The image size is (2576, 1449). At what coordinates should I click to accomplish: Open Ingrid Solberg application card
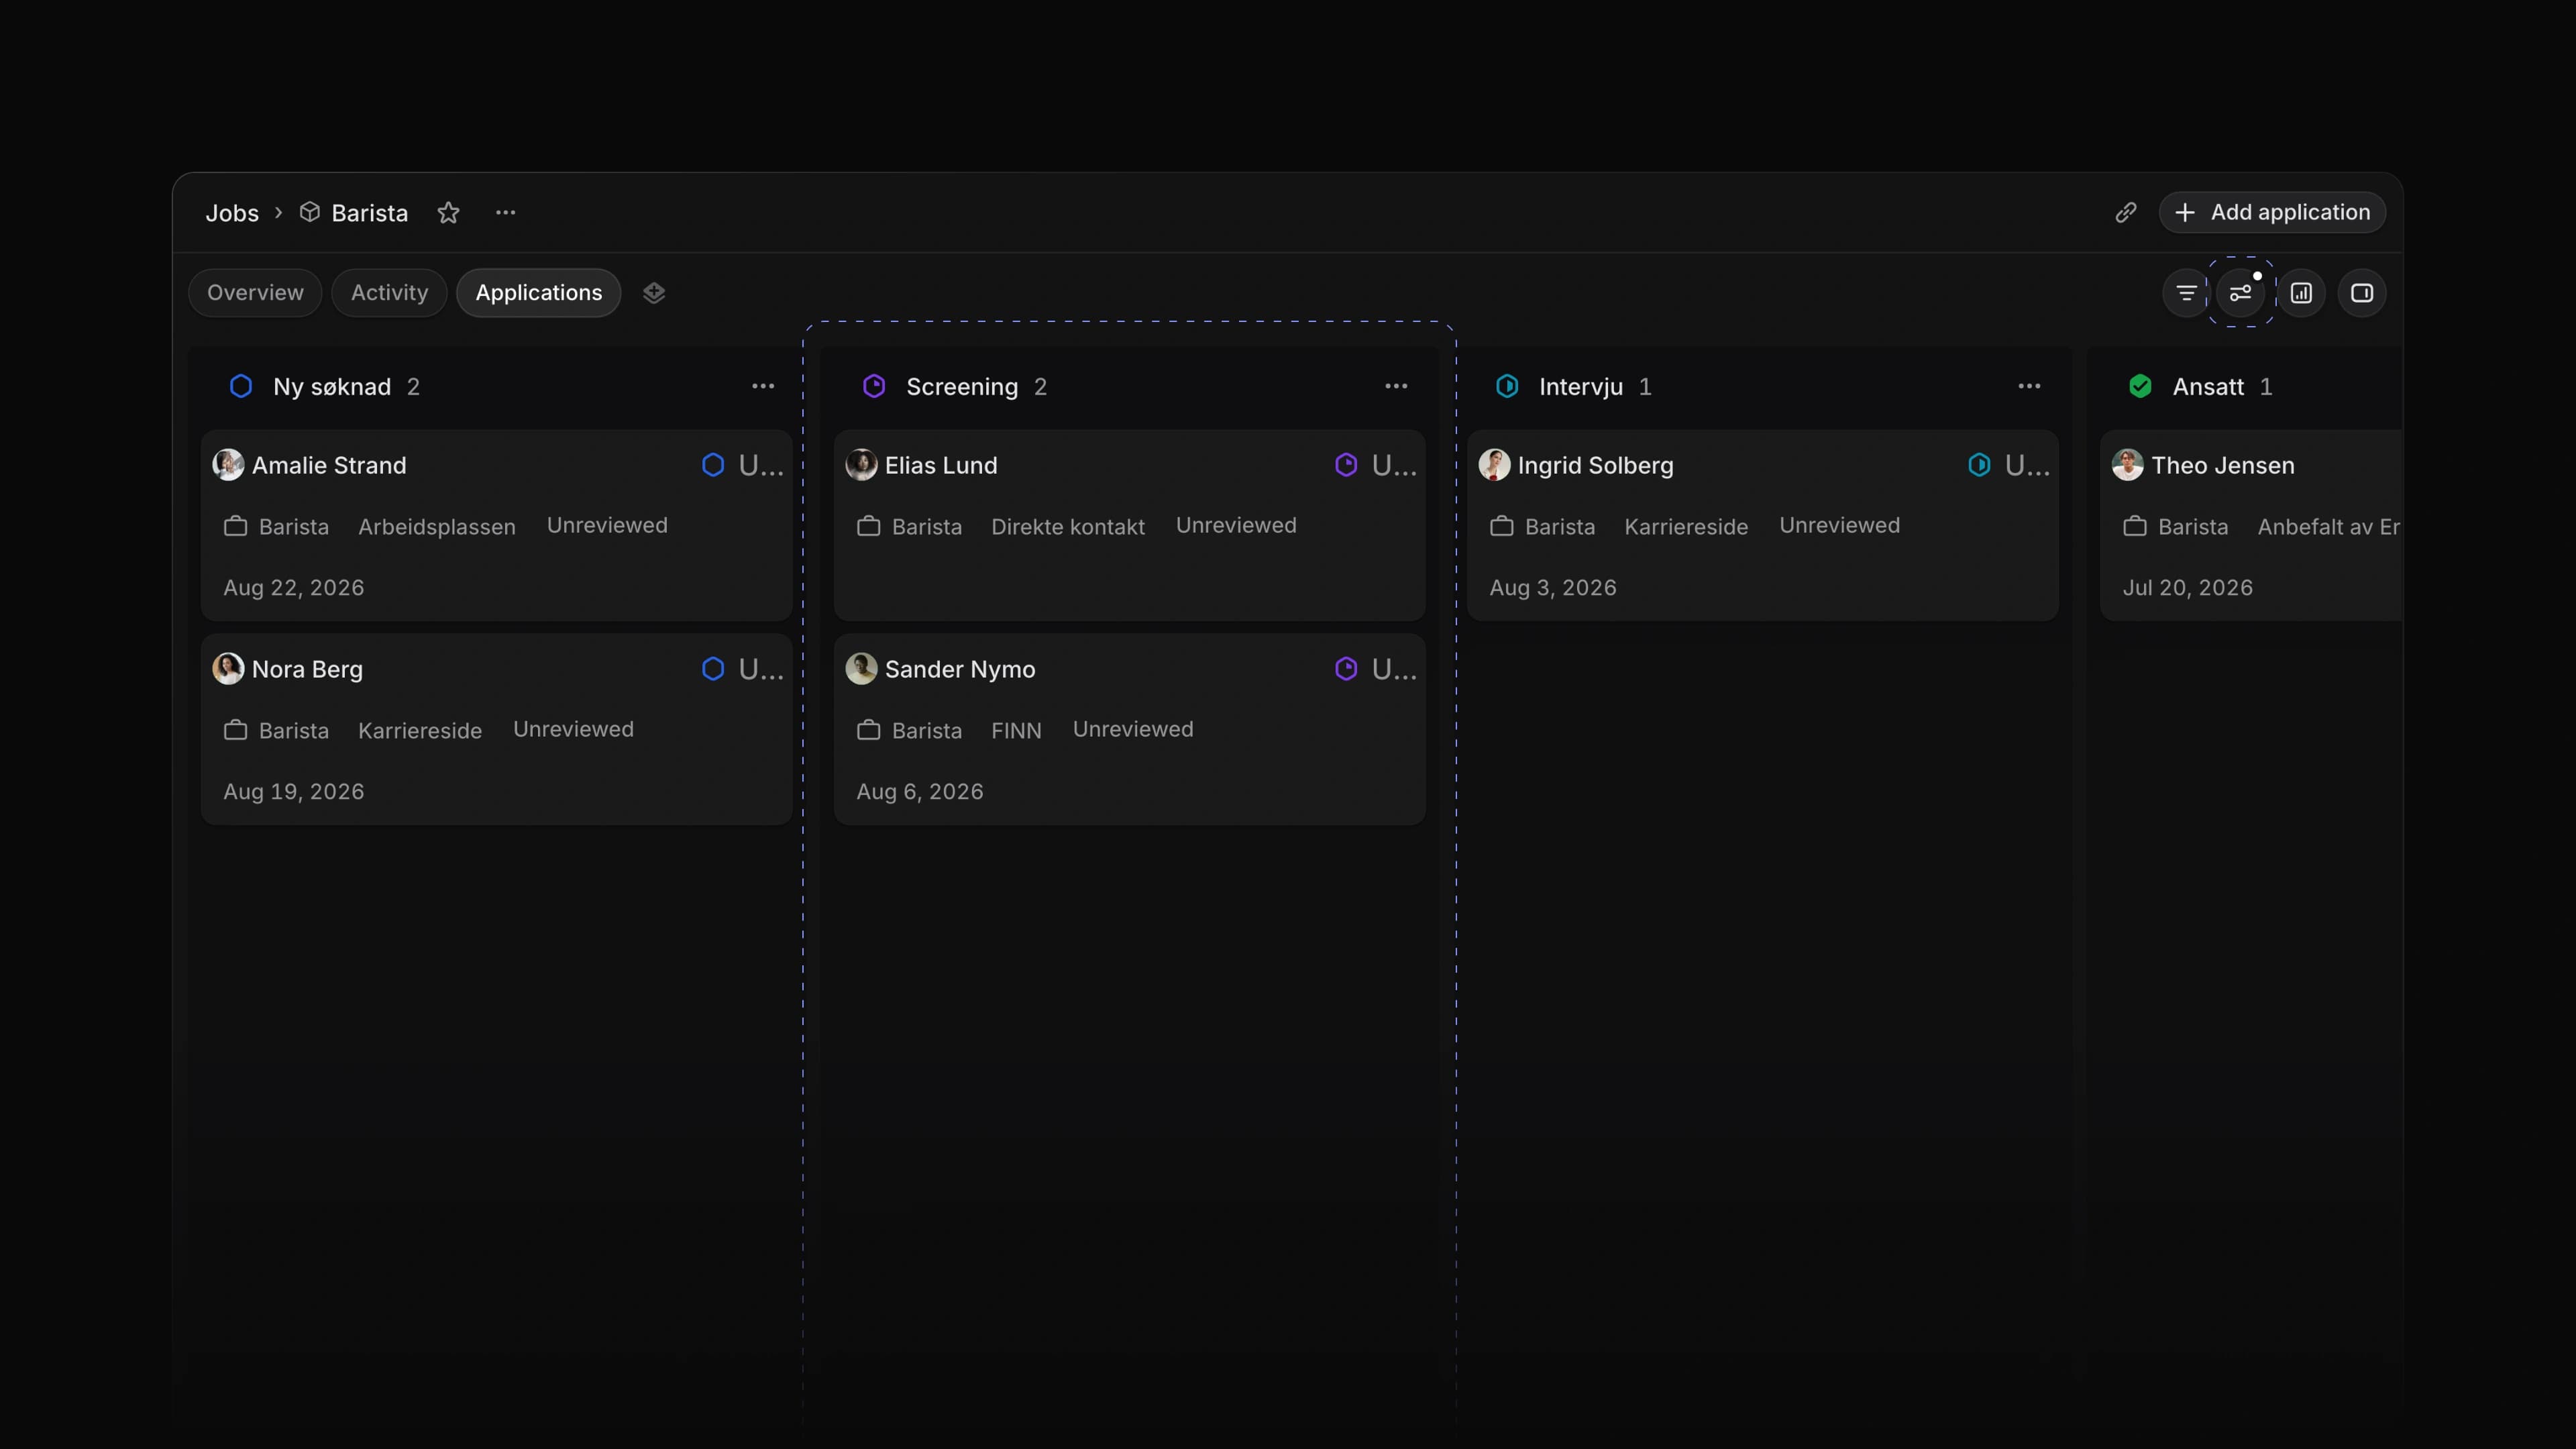tap(1763, 526)
